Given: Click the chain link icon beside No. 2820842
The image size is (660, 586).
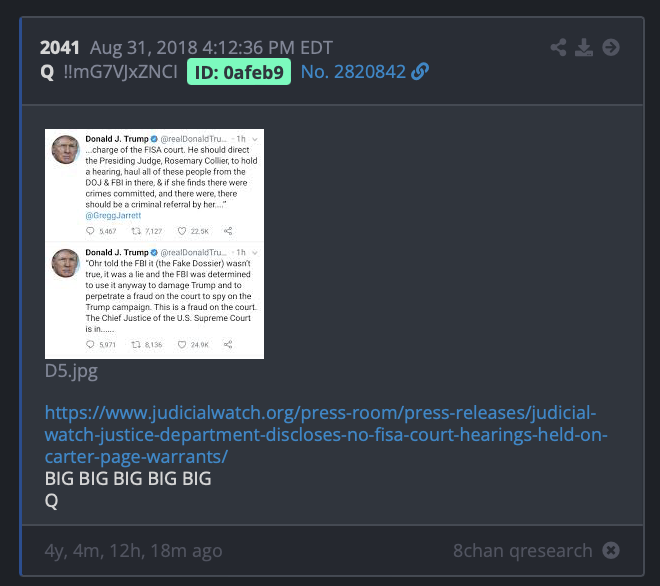Looking at the screenshot, I should tap(420, 72).
